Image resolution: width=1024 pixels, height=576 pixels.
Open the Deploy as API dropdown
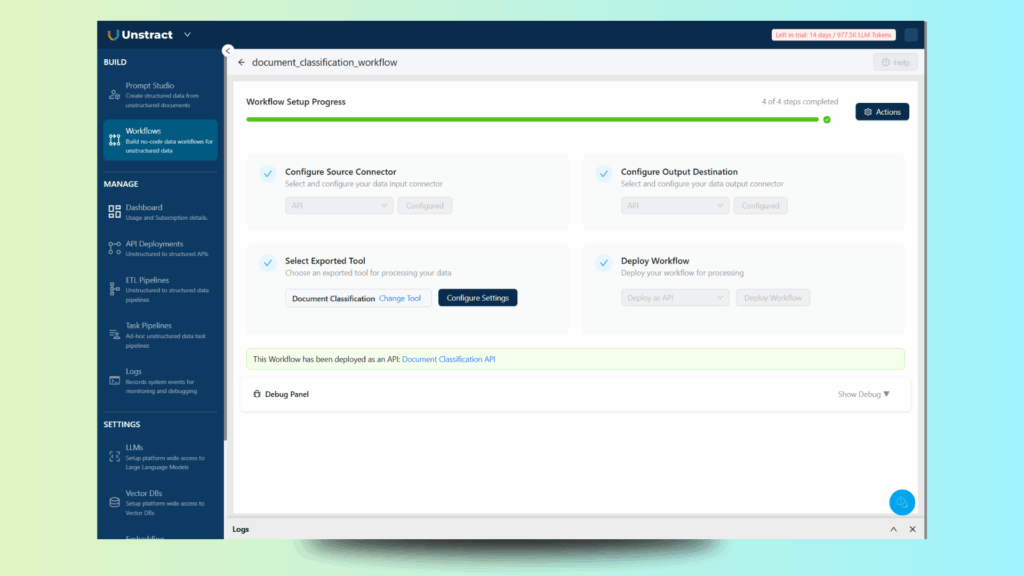[x=675, y=298]
